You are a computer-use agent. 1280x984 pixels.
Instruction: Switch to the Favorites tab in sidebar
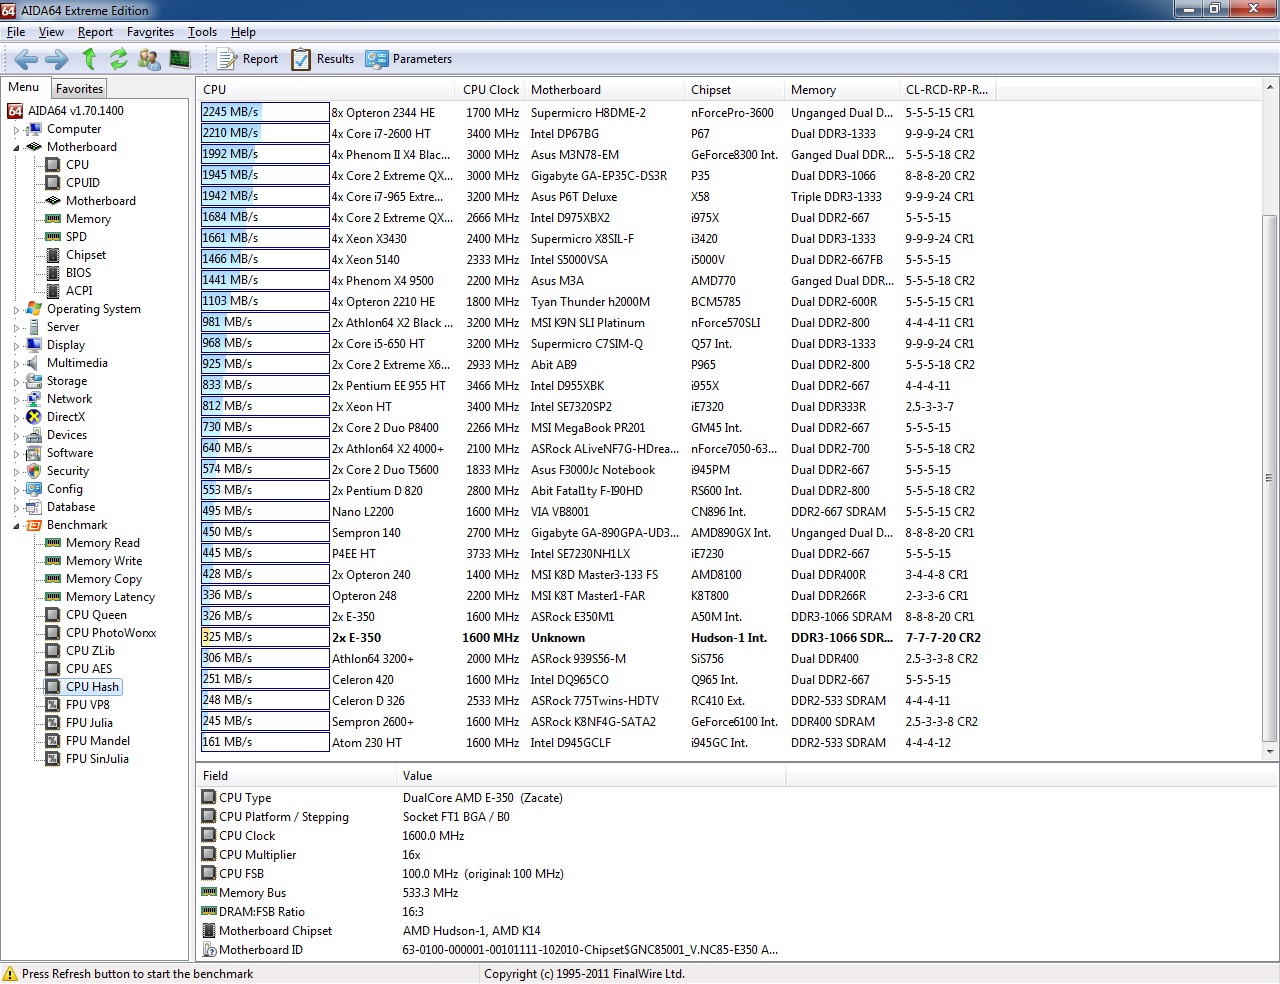[x=79, y=89]
